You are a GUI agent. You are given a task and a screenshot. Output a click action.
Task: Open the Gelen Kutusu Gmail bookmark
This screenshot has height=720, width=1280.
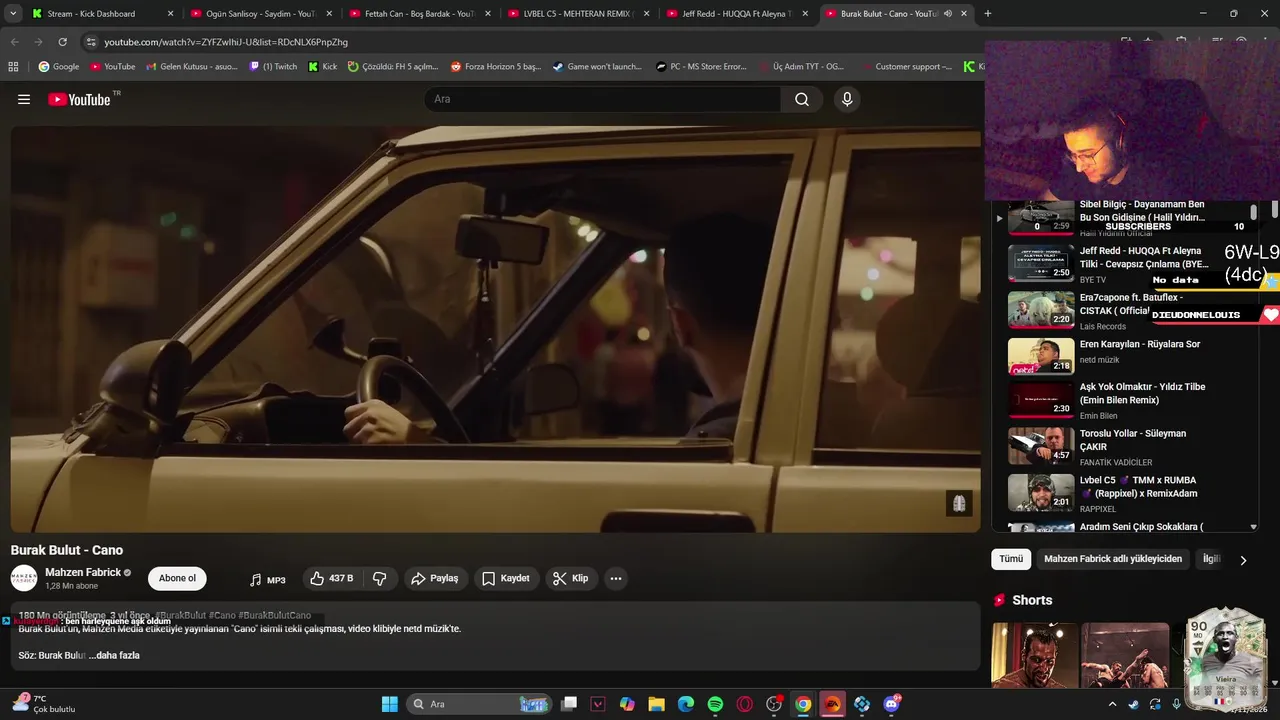tap(191, 67)
